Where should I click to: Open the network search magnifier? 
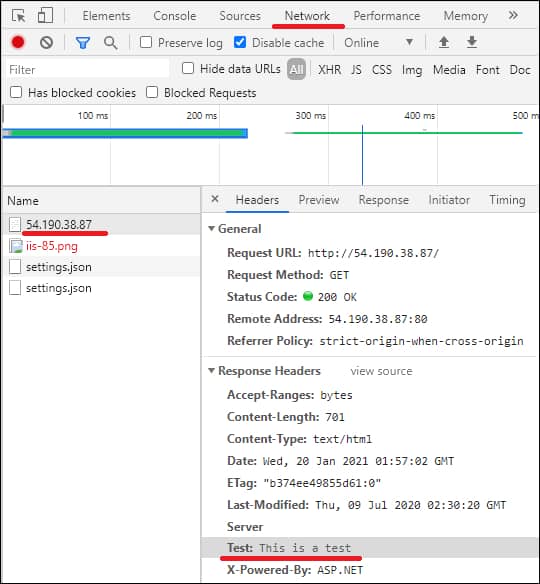pyautogui.click(x=111, y=43)
